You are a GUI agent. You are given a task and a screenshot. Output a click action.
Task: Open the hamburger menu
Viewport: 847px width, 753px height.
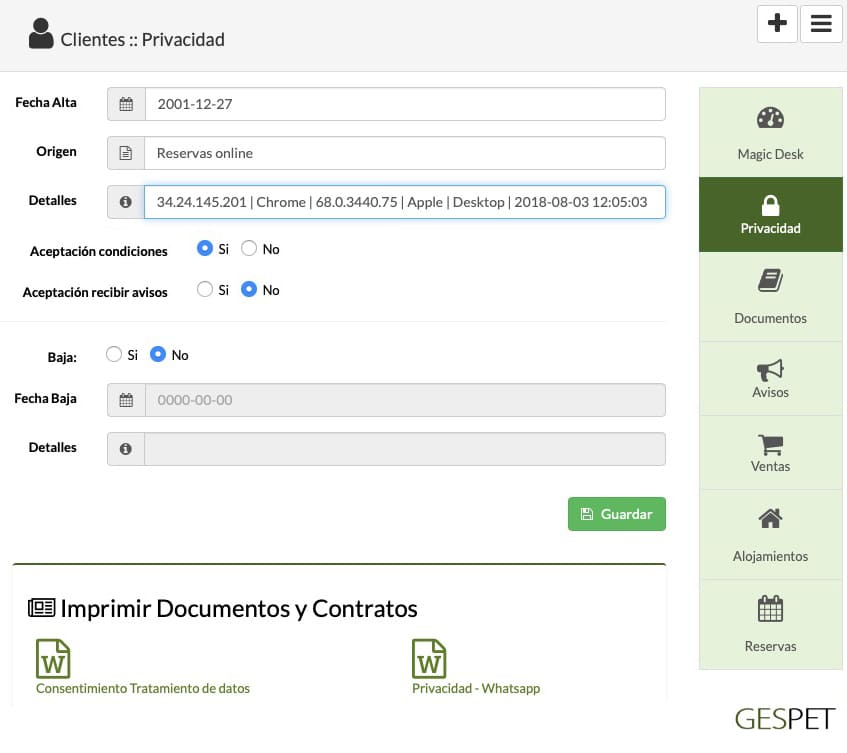(x=821, y=24)
